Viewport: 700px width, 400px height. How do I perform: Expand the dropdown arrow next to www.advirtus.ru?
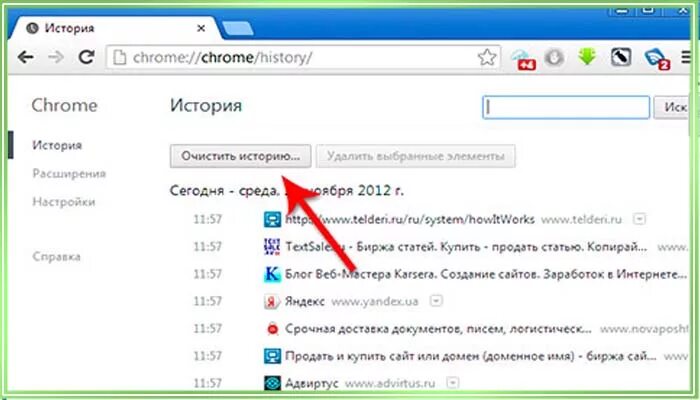click(x=453, y=383)
